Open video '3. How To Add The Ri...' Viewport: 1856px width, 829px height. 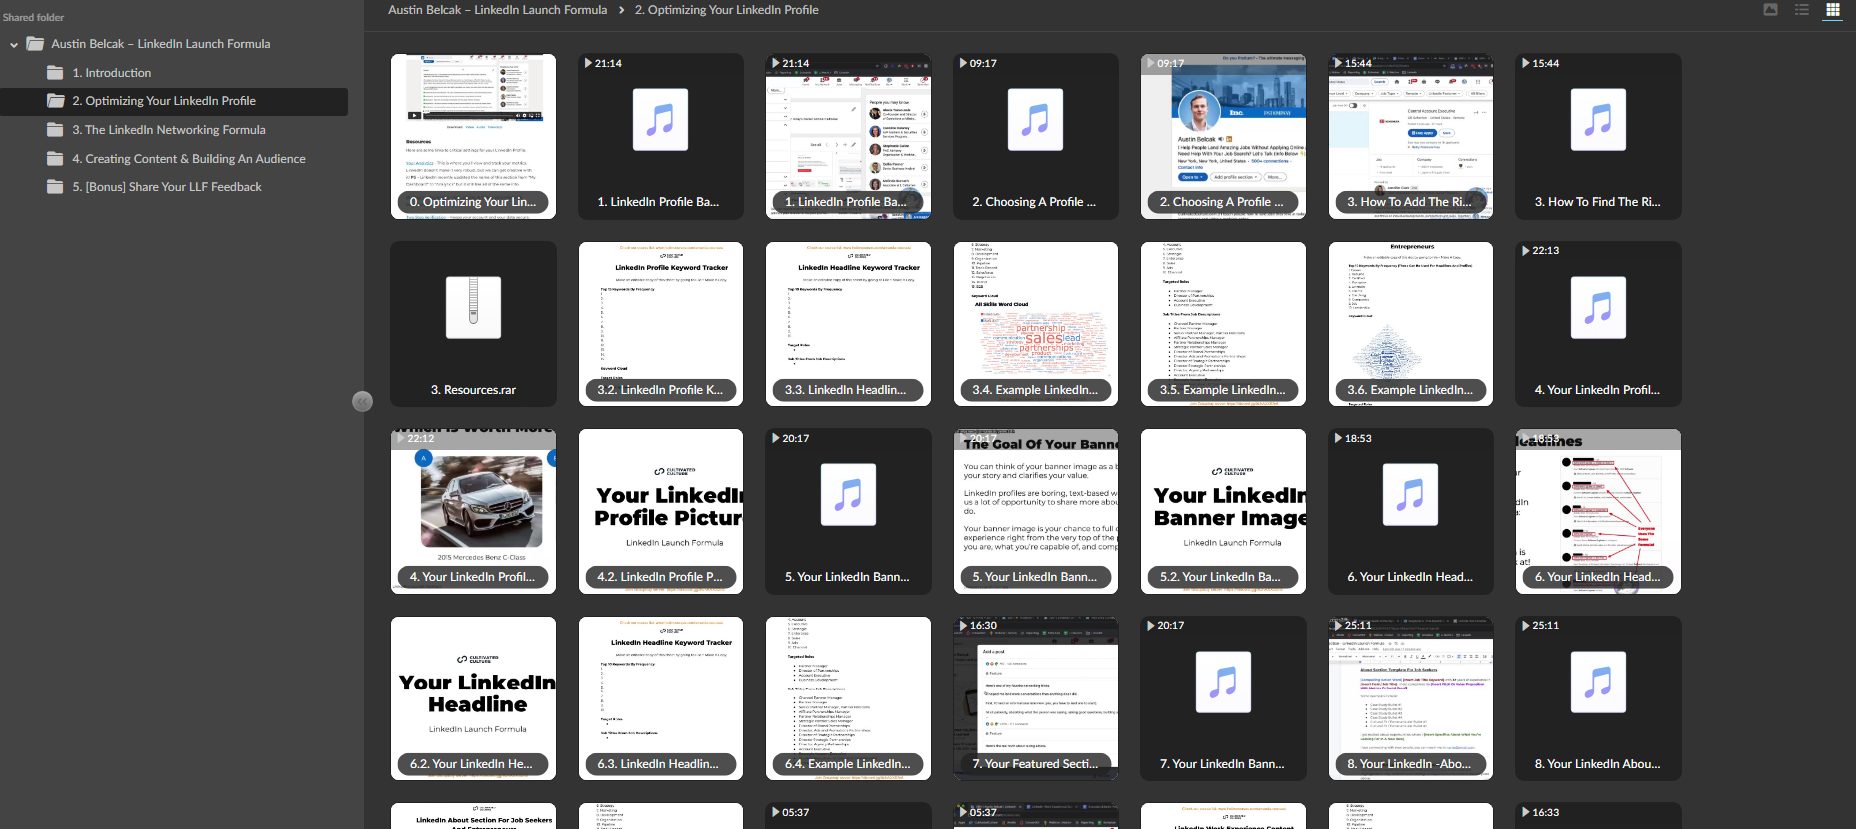coord(1411,136)
